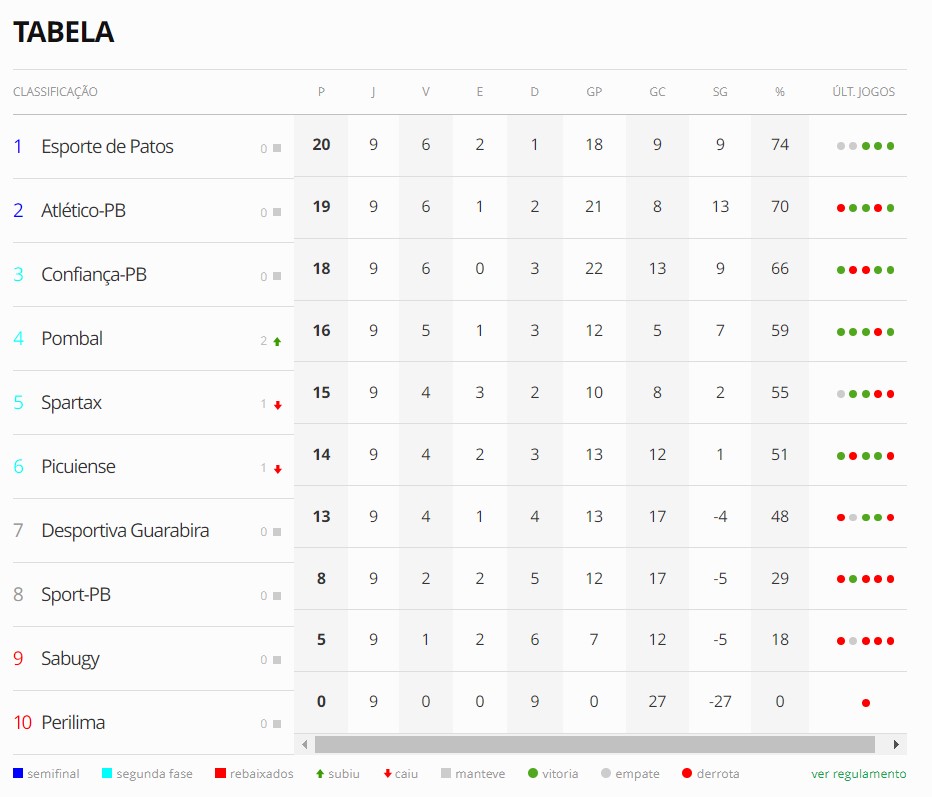
Task: Click the 'SG' goal difference column header
Action: pos(720,92)
